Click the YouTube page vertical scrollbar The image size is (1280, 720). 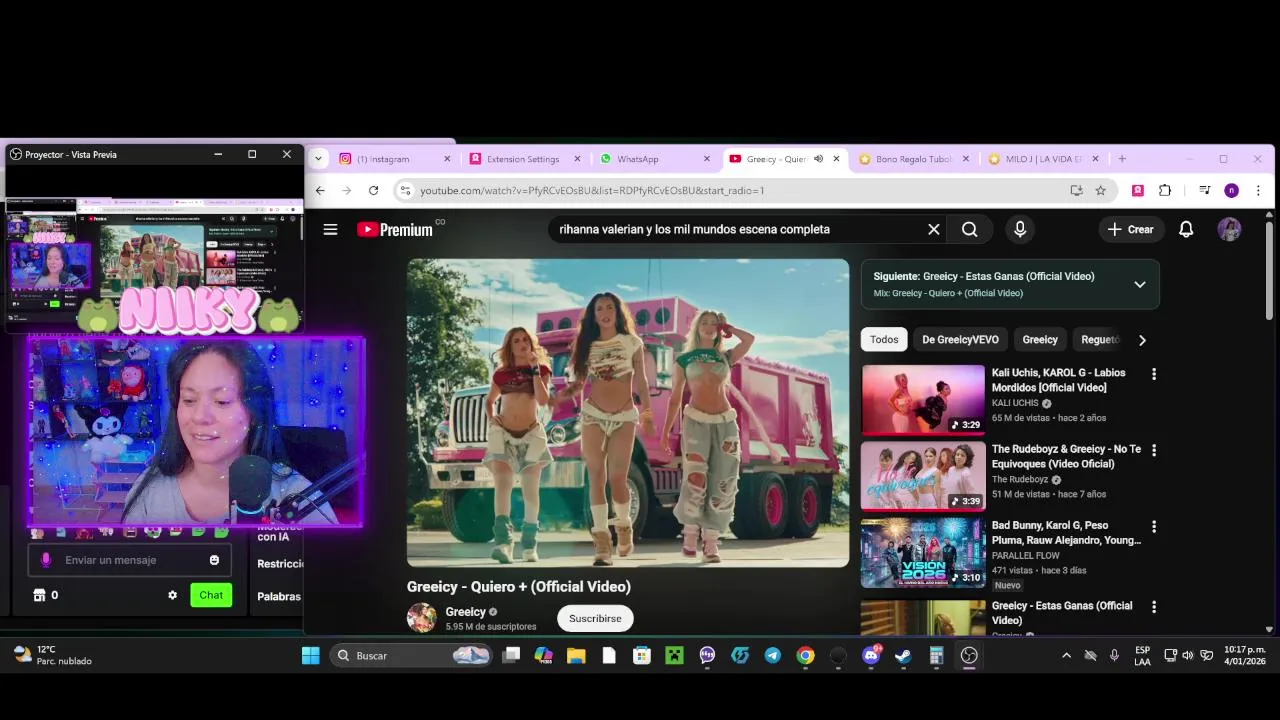(x=1269, y=270)
